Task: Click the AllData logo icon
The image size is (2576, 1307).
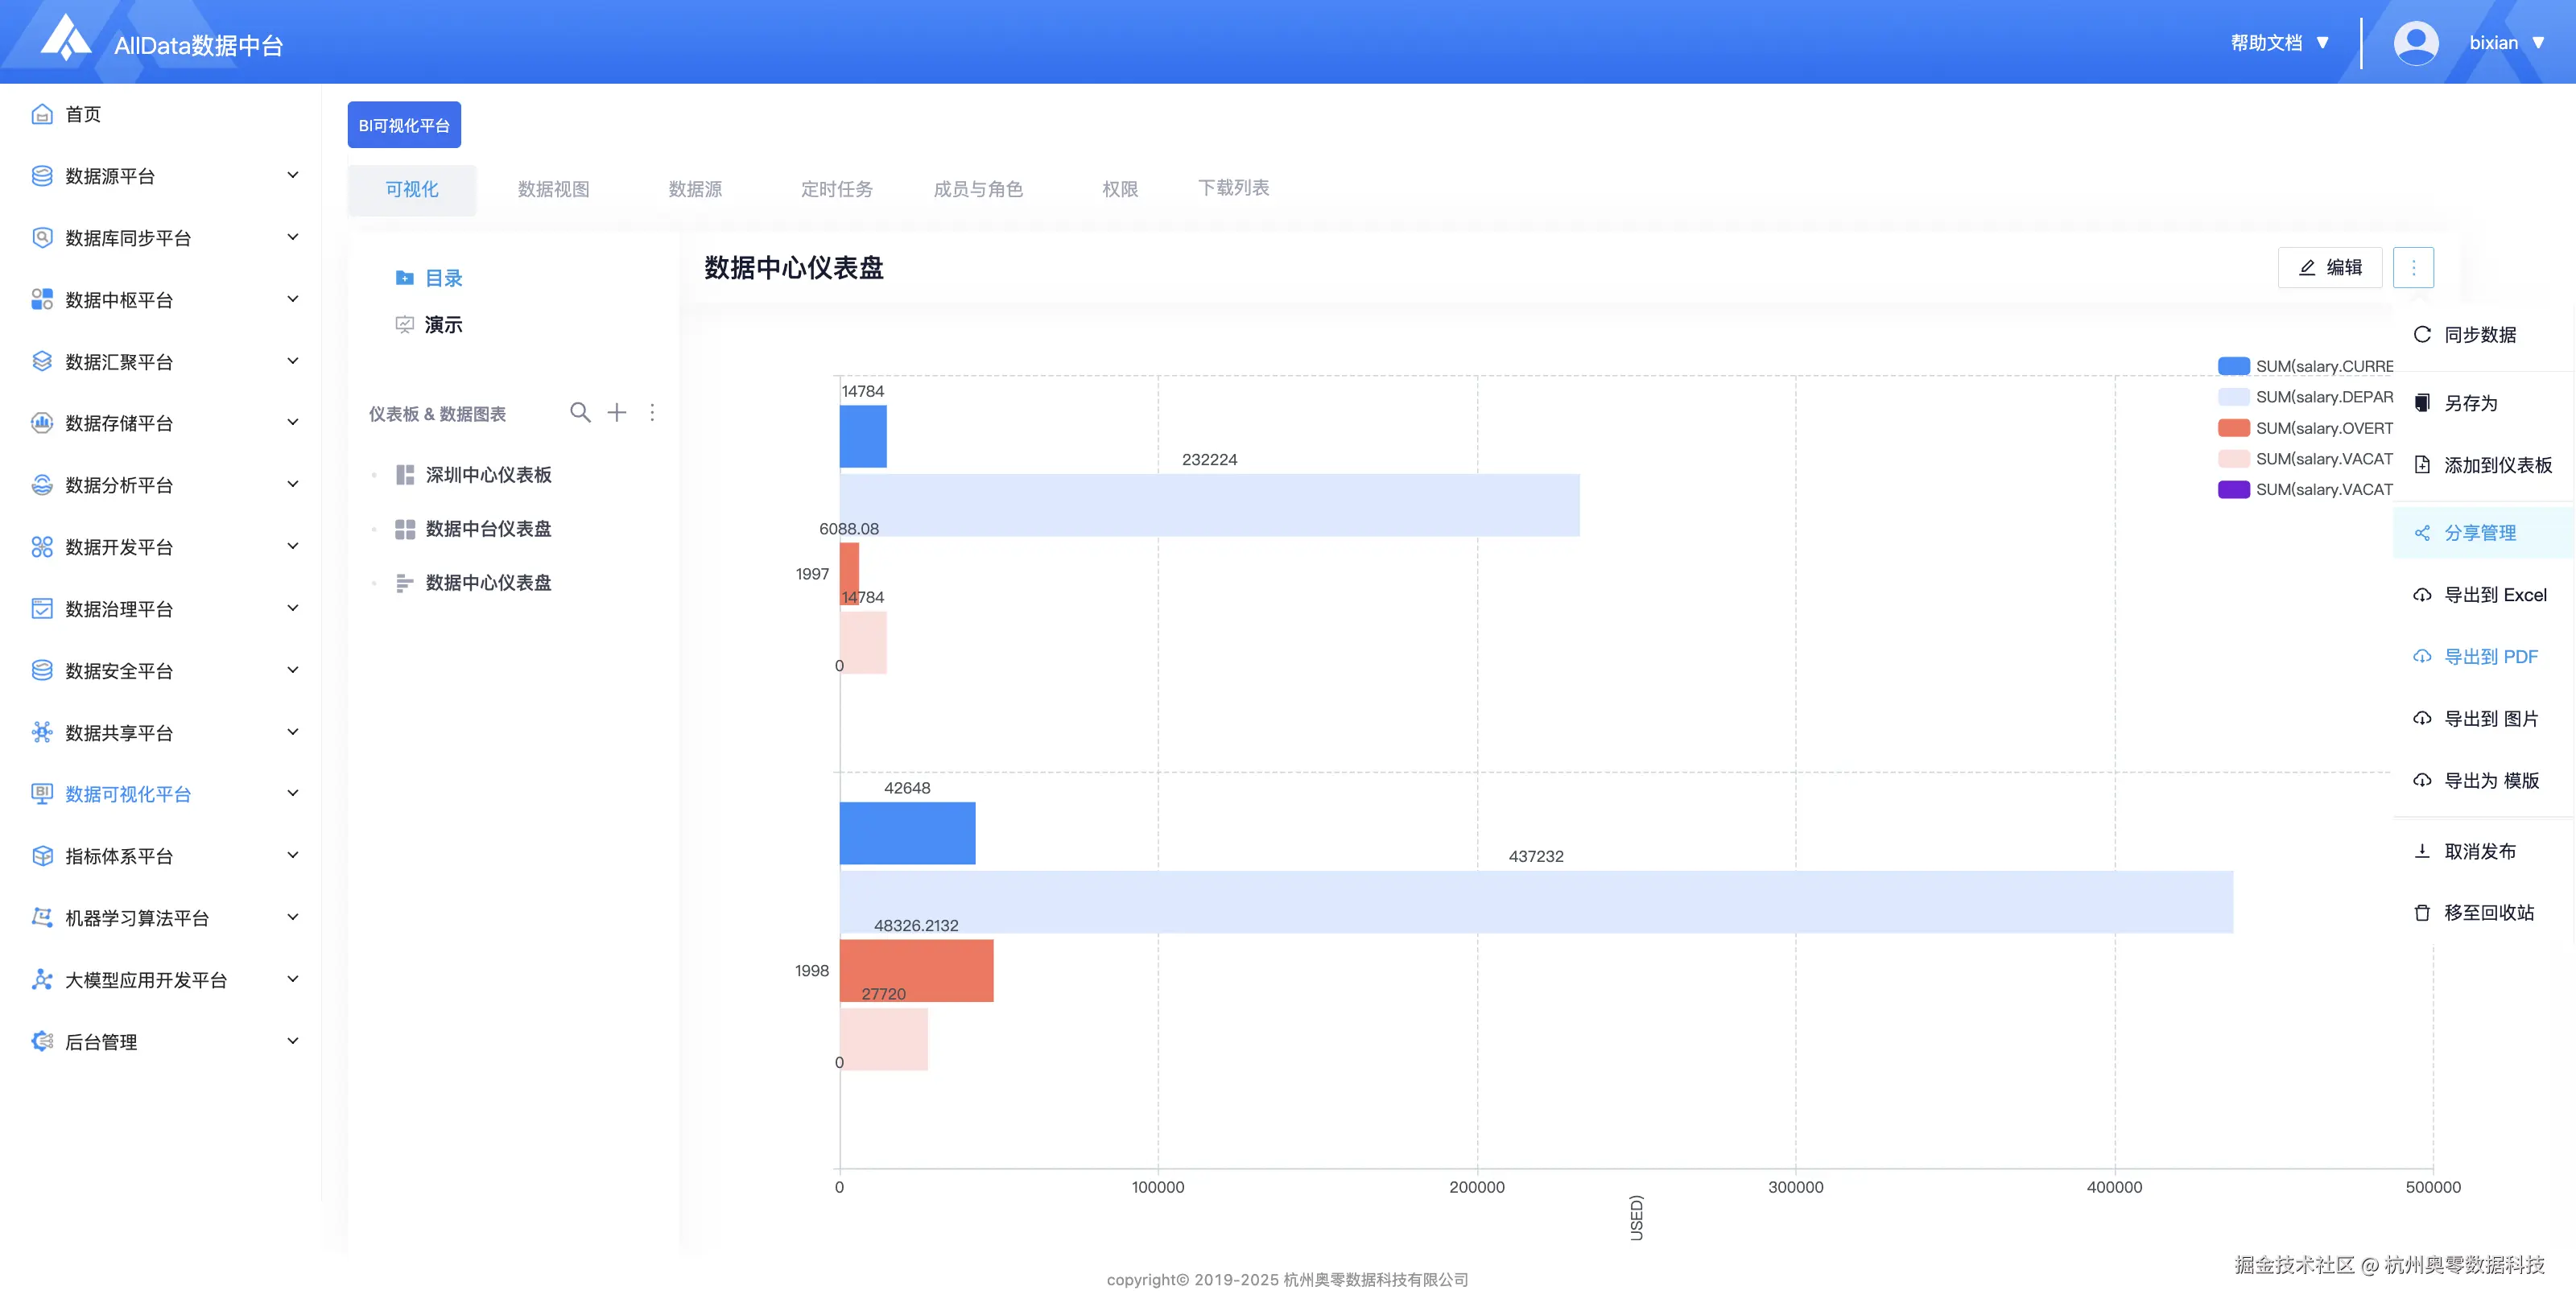Action: tap(65, 39)
